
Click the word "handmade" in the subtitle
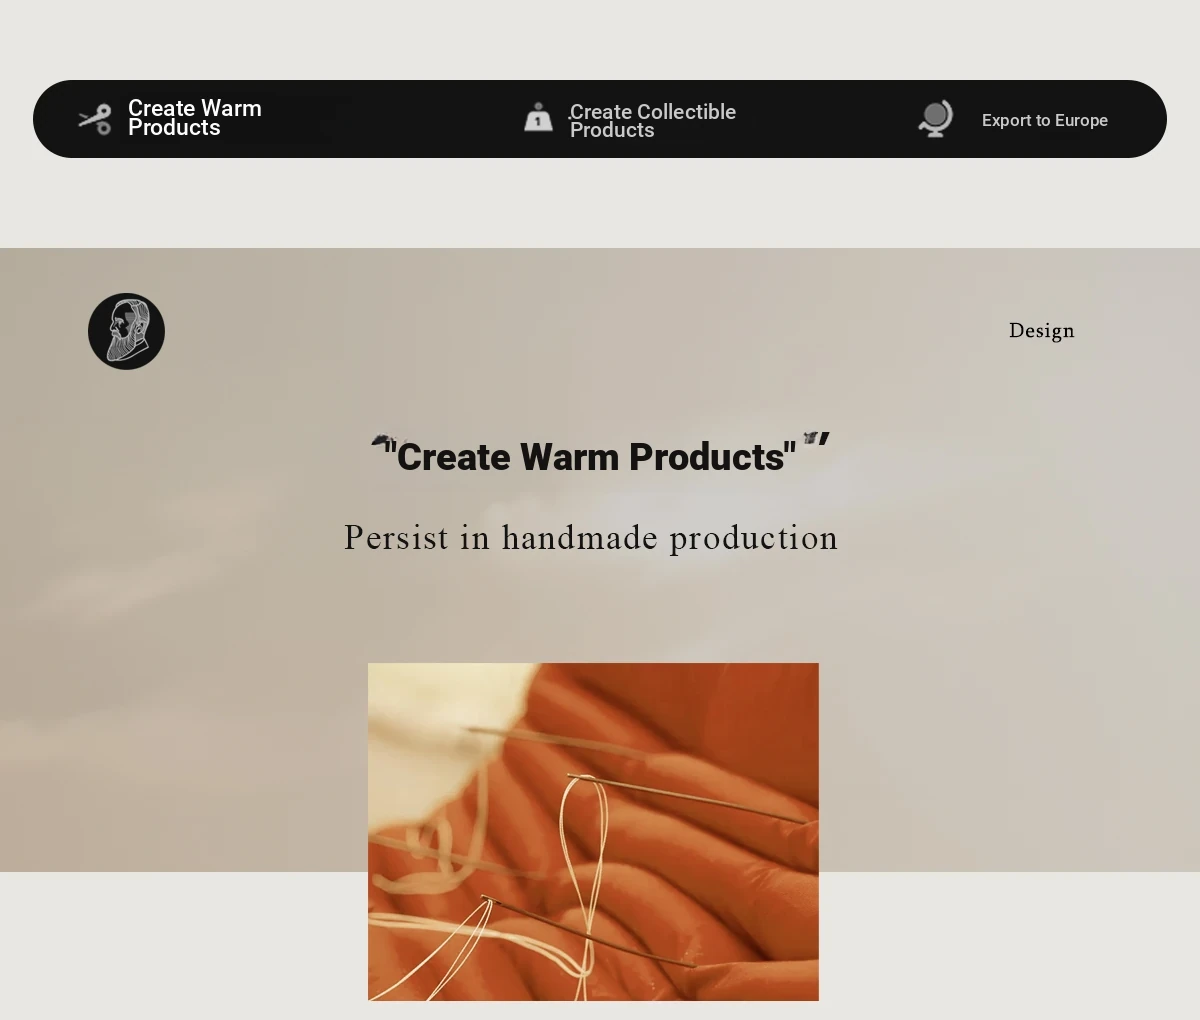pos(580,537)
